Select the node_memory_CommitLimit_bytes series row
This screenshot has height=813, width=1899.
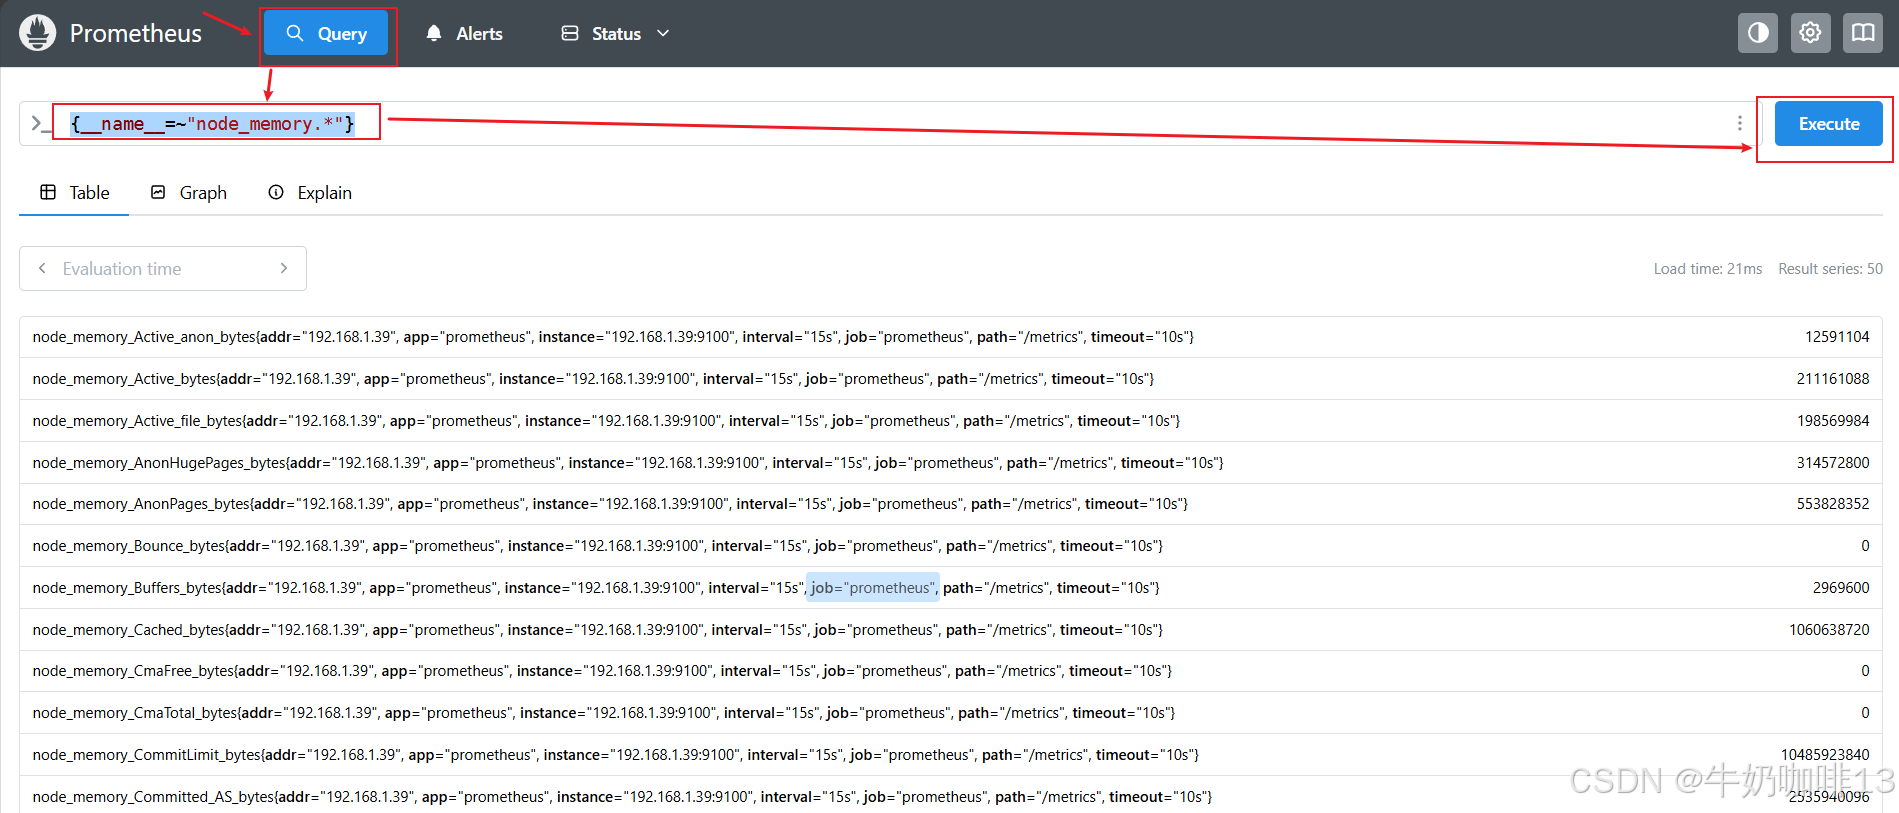click(x=950, y=755)
